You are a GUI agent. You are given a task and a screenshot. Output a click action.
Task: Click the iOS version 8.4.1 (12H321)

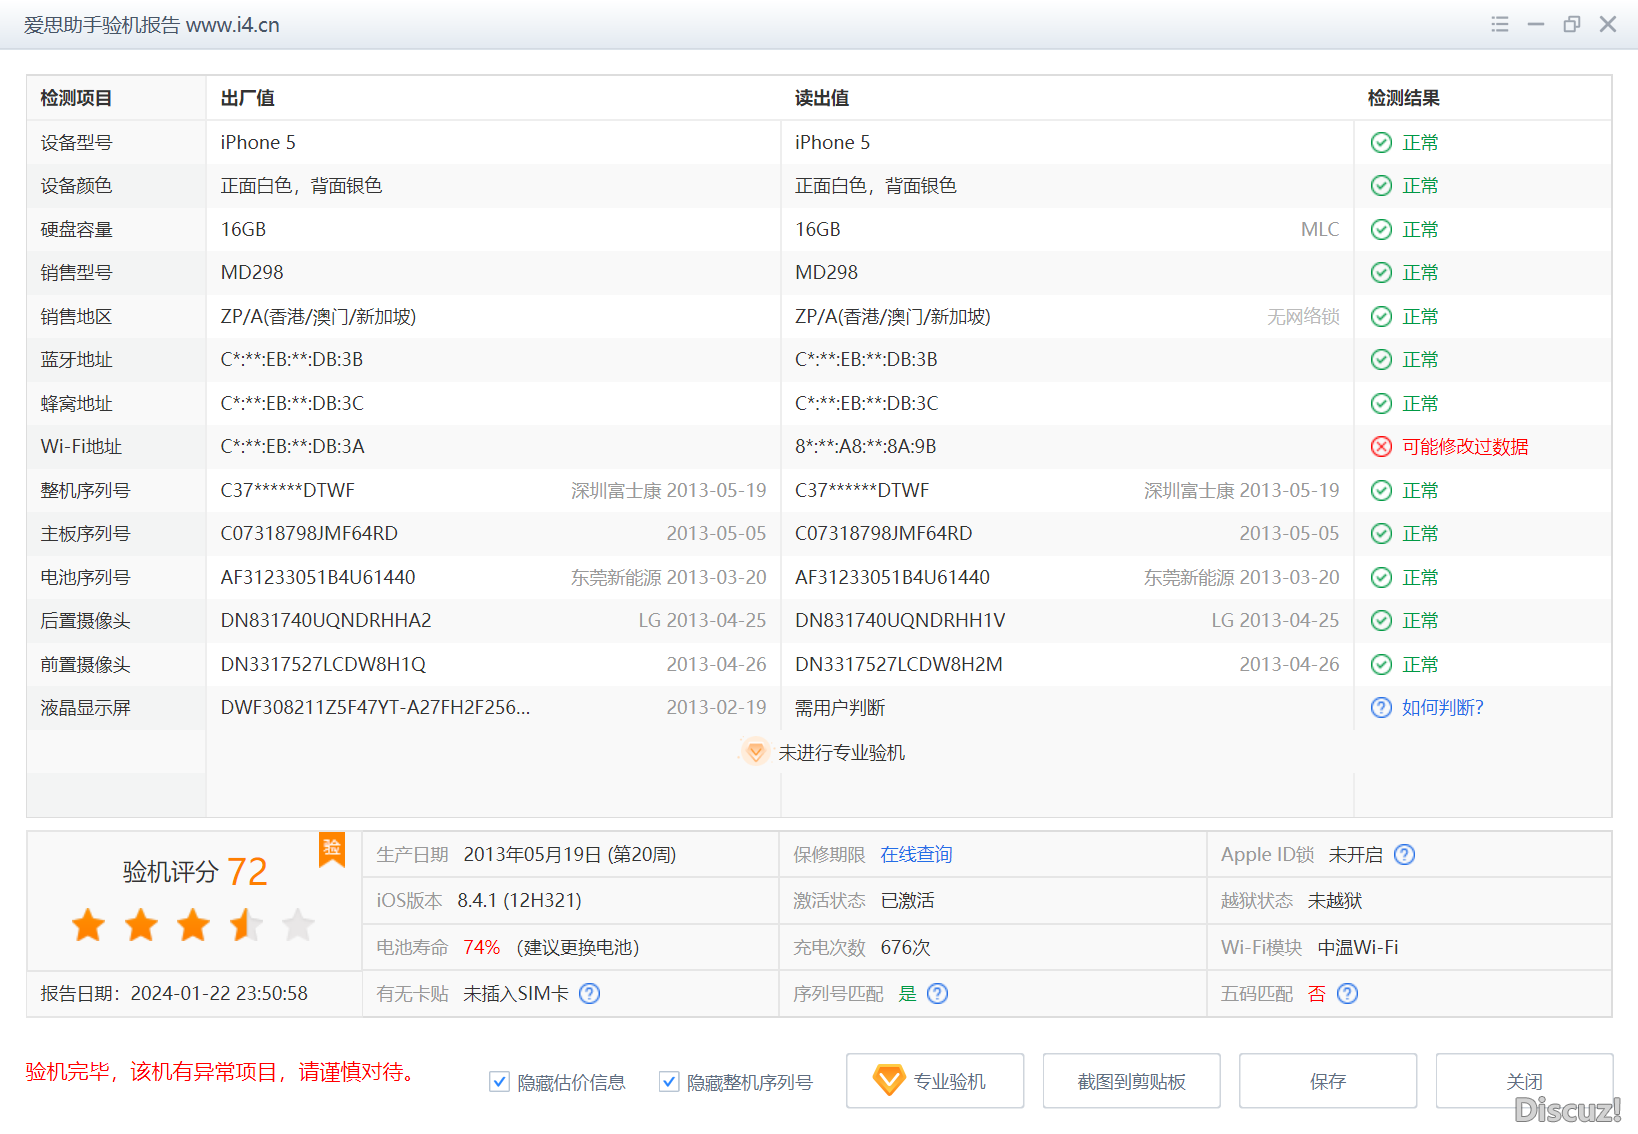pyautogui.click(x=519, y=901)
